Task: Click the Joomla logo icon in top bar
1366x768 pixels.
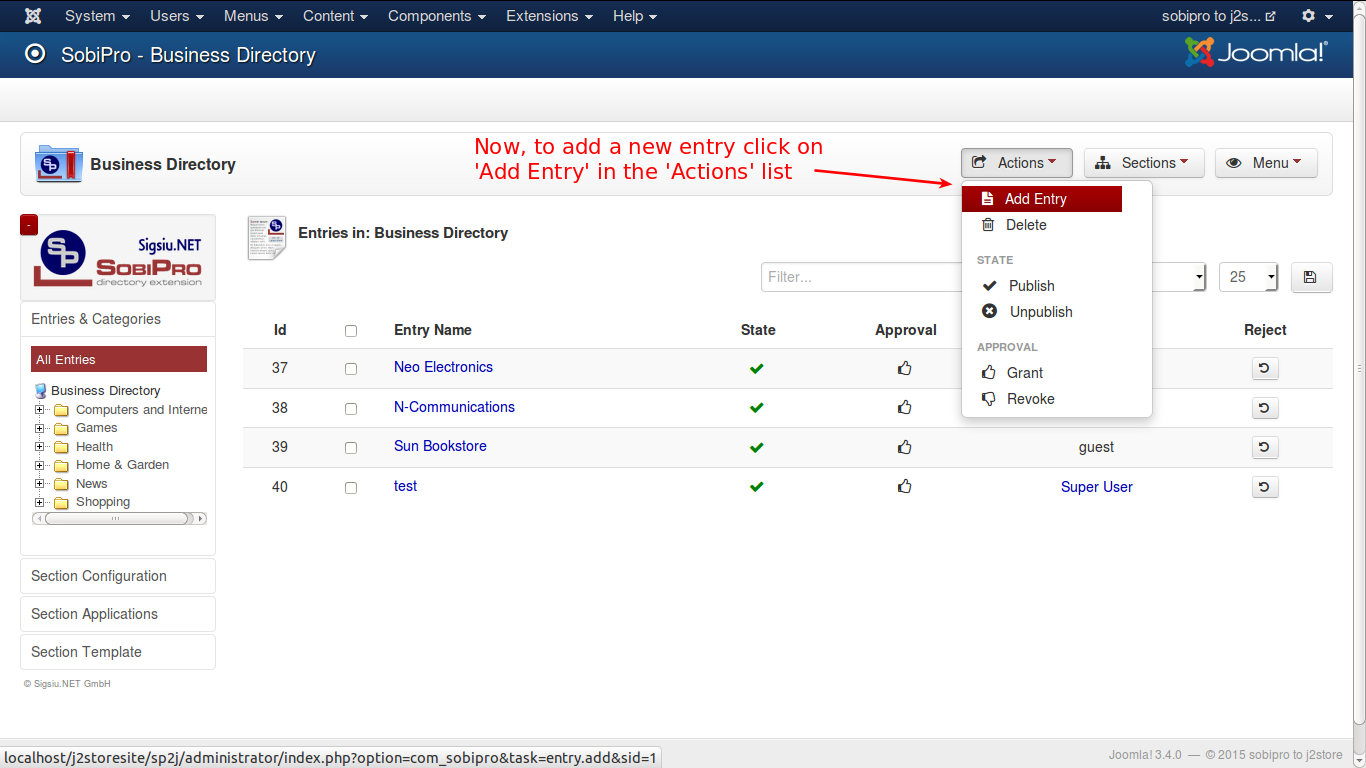Action: pos(33,16)
